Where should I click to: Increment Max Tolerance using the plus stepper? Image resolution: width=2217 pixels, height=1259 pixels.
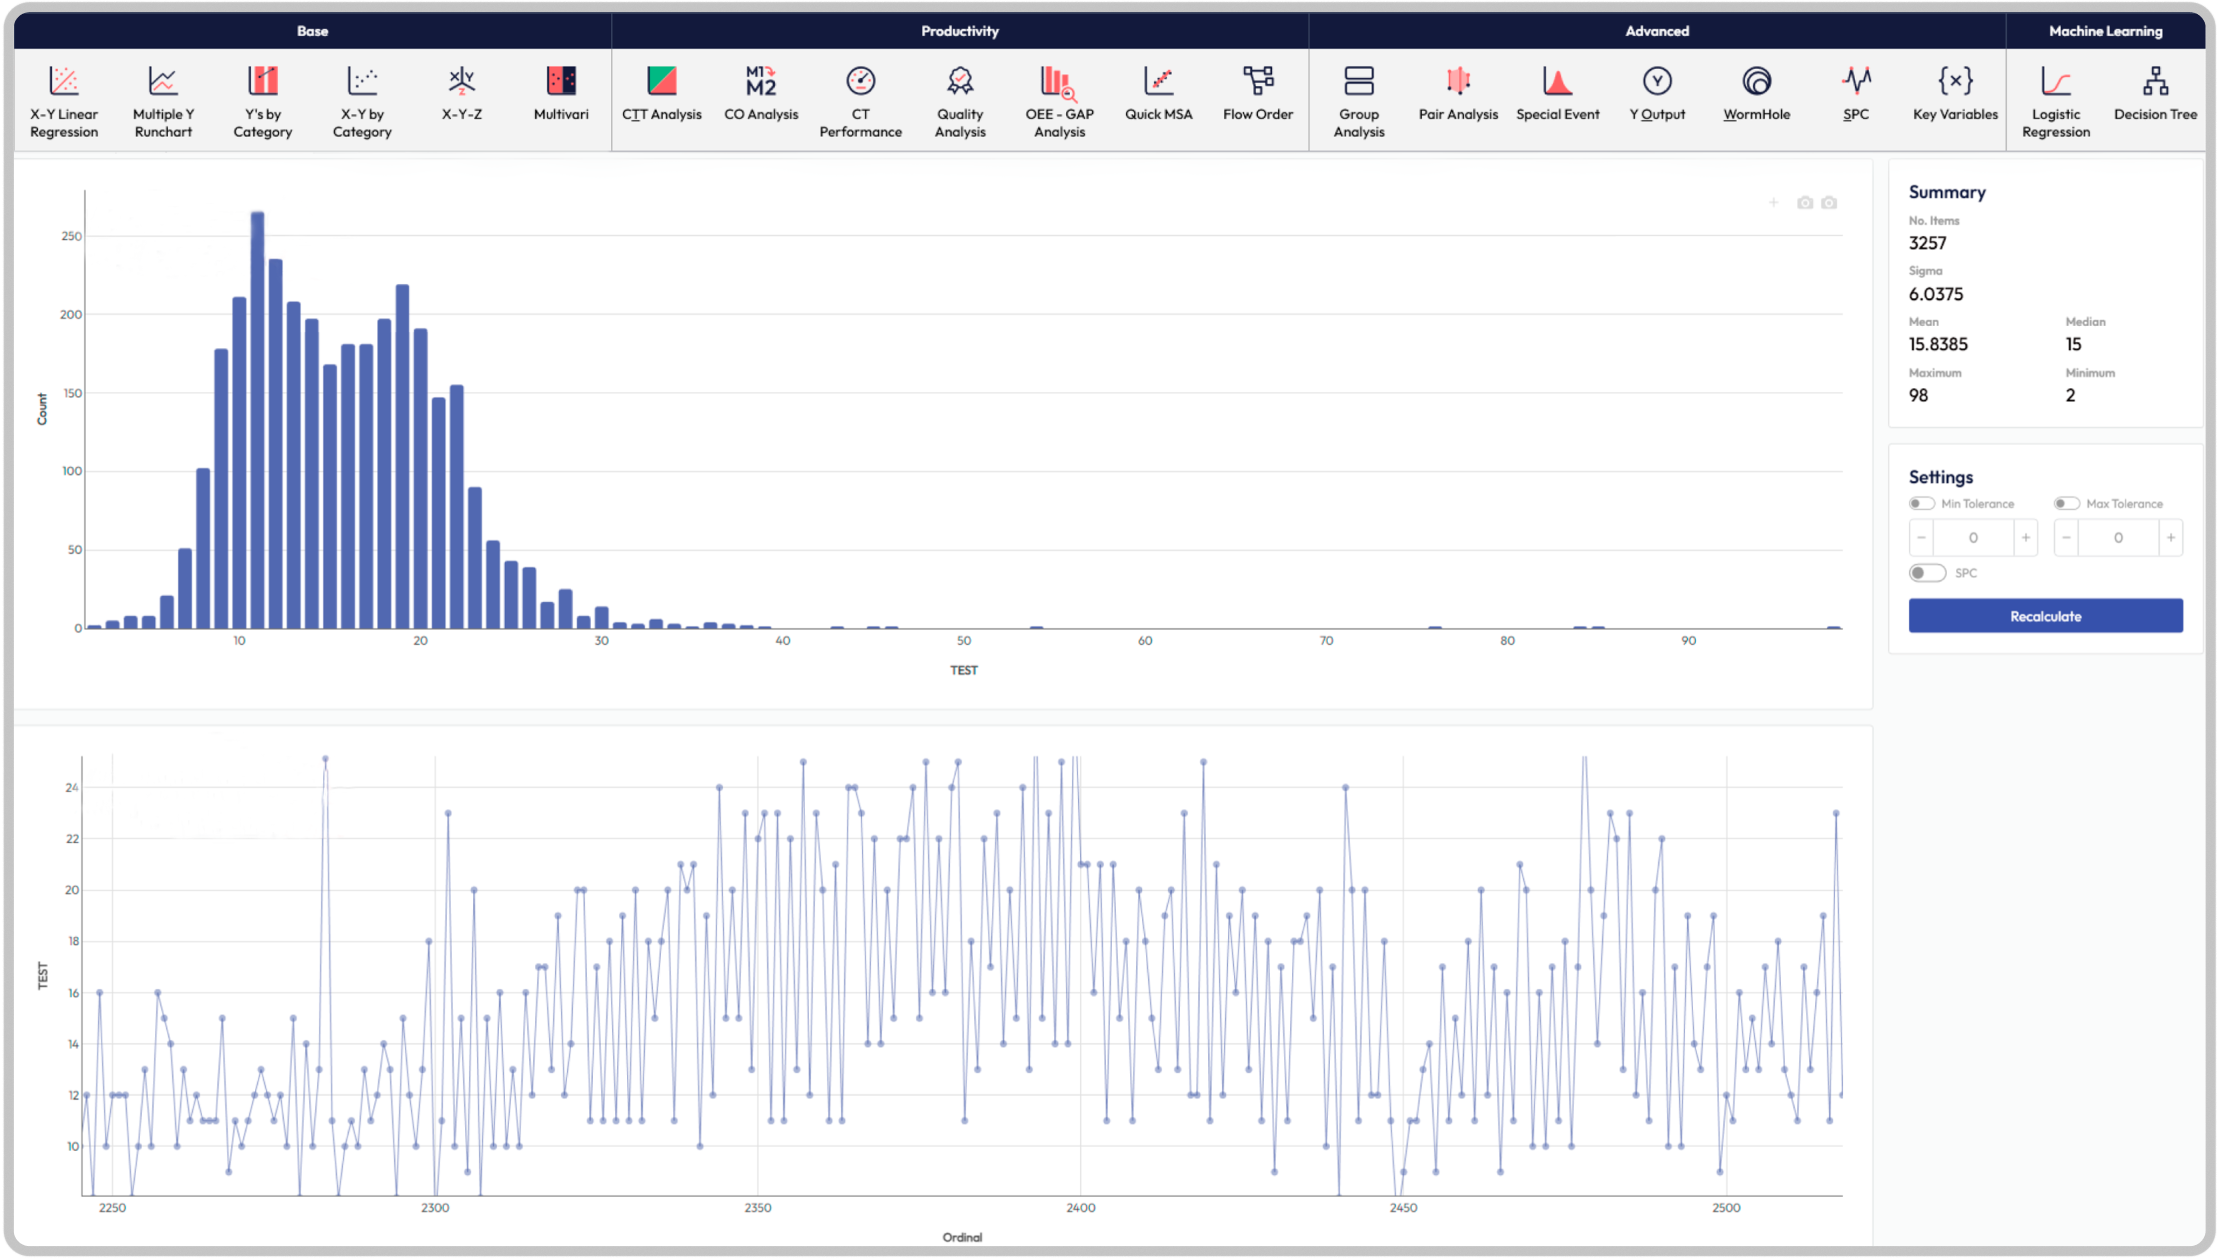pyautogui.click(x=2172, y=537)
